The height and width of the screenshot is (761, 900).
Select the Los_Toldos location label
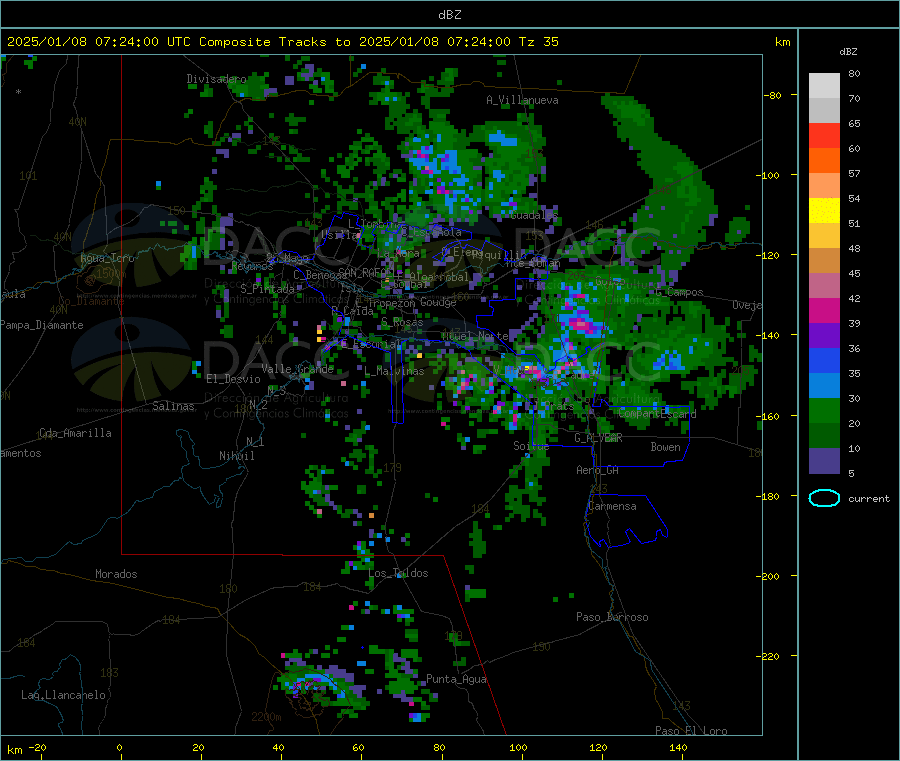coord(398,573)
